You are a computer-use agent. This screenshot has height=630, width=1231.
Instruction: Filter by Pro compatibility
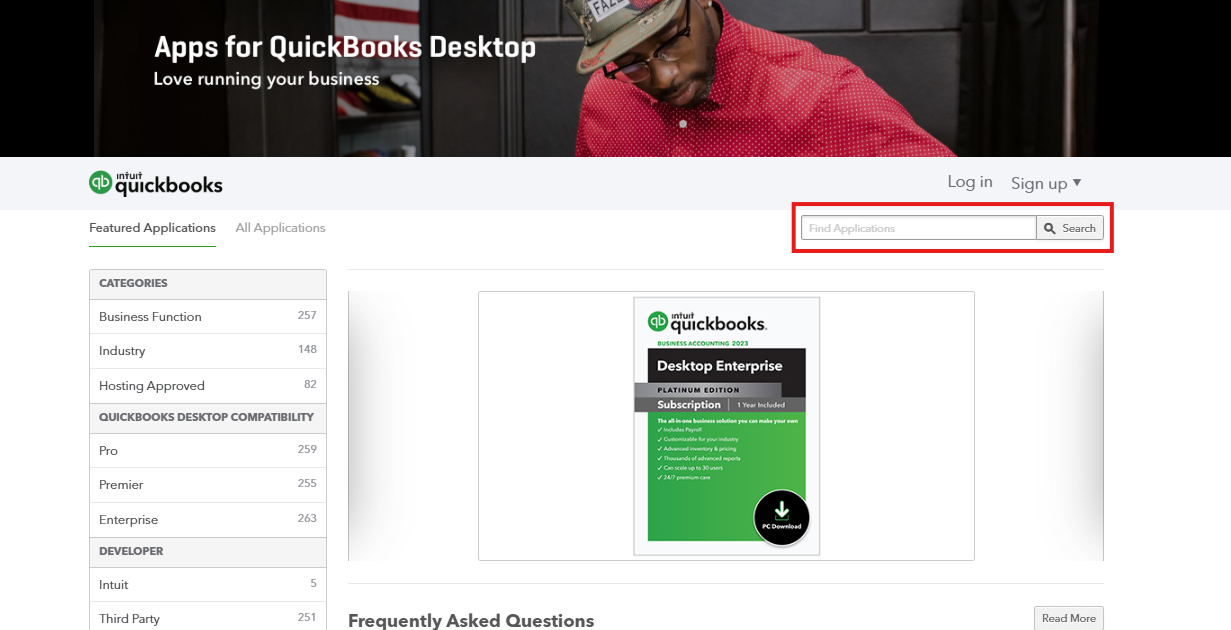pos(208,451)
